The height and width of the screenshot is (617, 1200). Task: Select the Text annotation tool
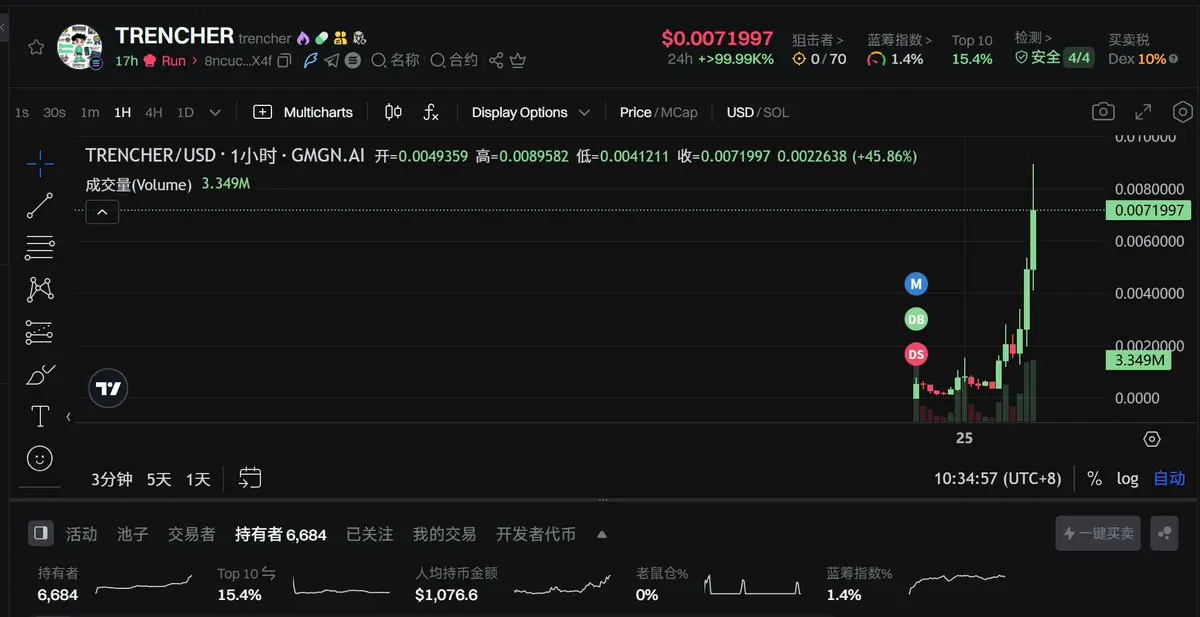[40, 416]
